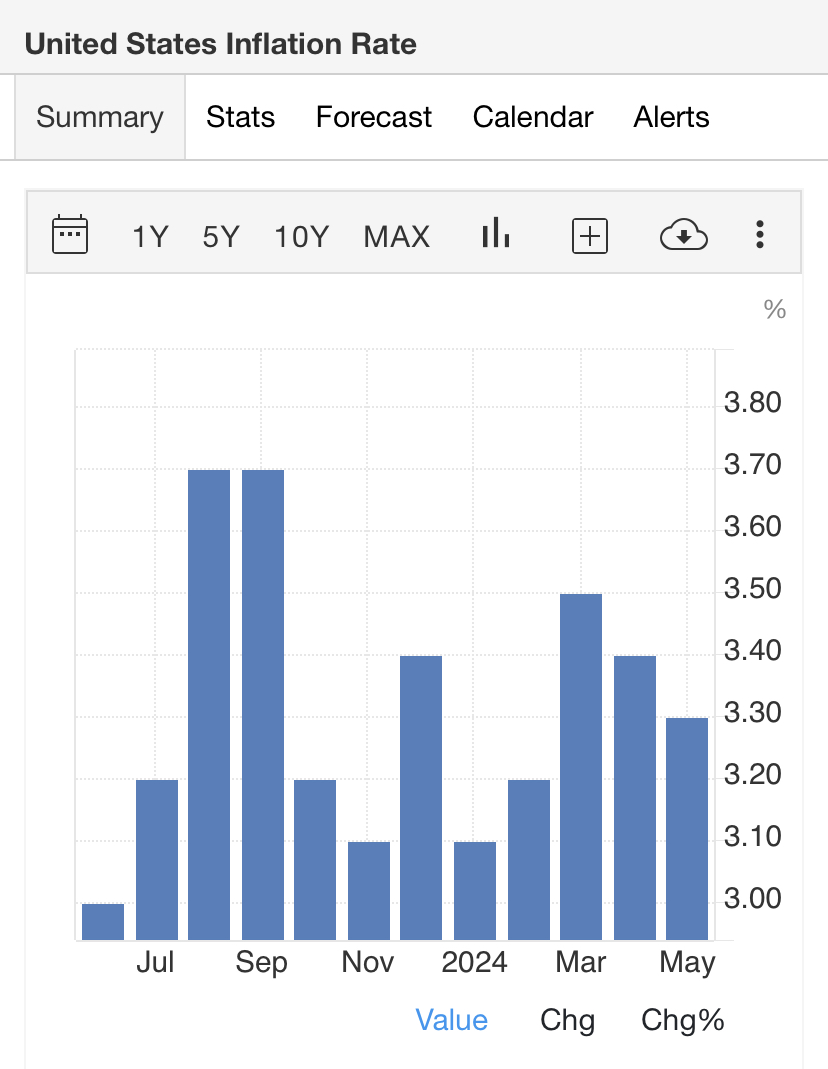Screen dimensions: 828x1069
Task: Select the 5Y time range
Action: tap(221, 237)
